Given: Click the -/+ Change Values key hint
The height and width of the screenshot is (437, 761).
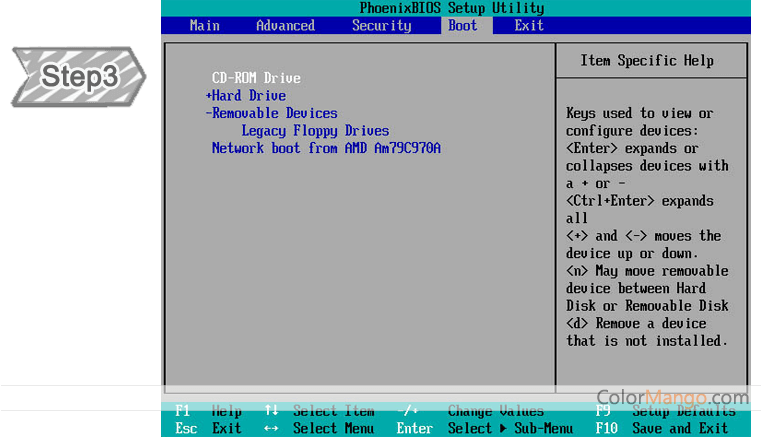Looking at the screenshot, I should point(409,411).
